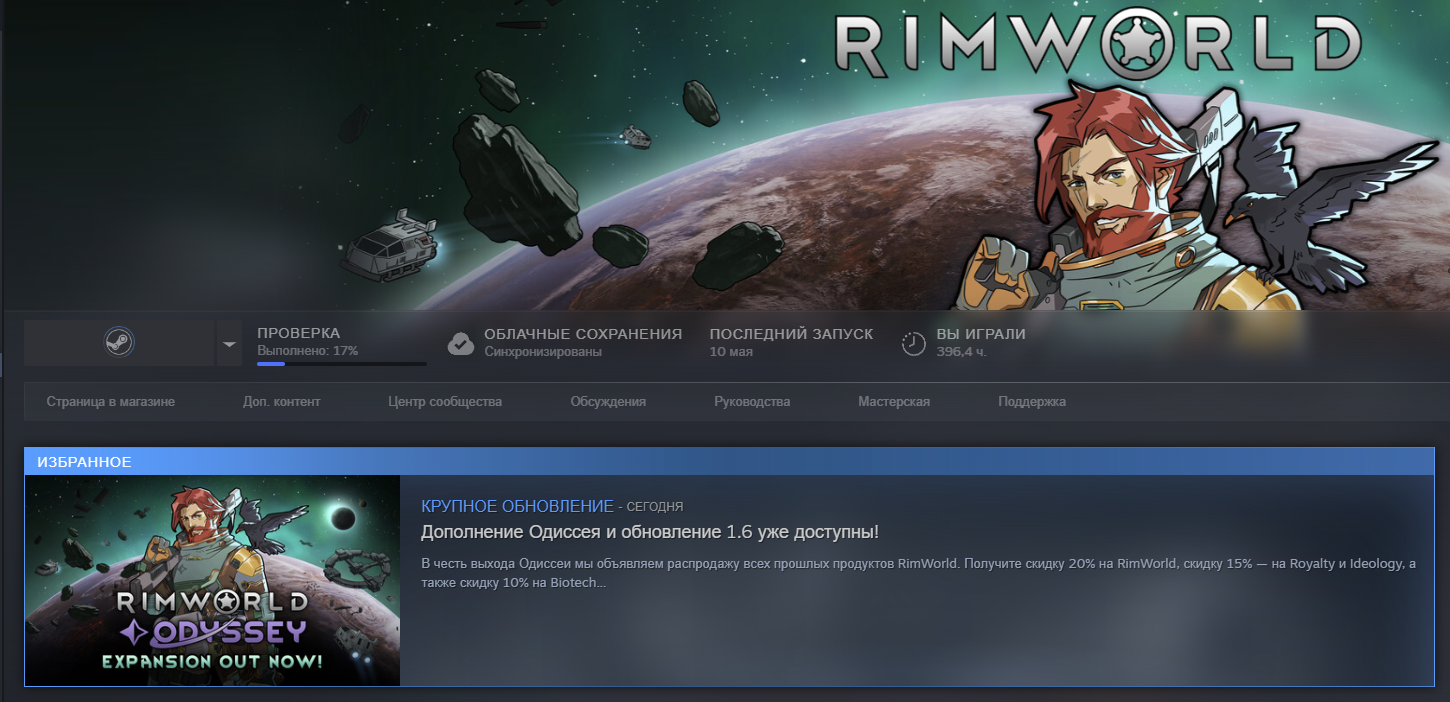
Task: Open the RimWorld Odyssey expansion thumbnail
Action: pyautogui.click(x=213, y=581)
